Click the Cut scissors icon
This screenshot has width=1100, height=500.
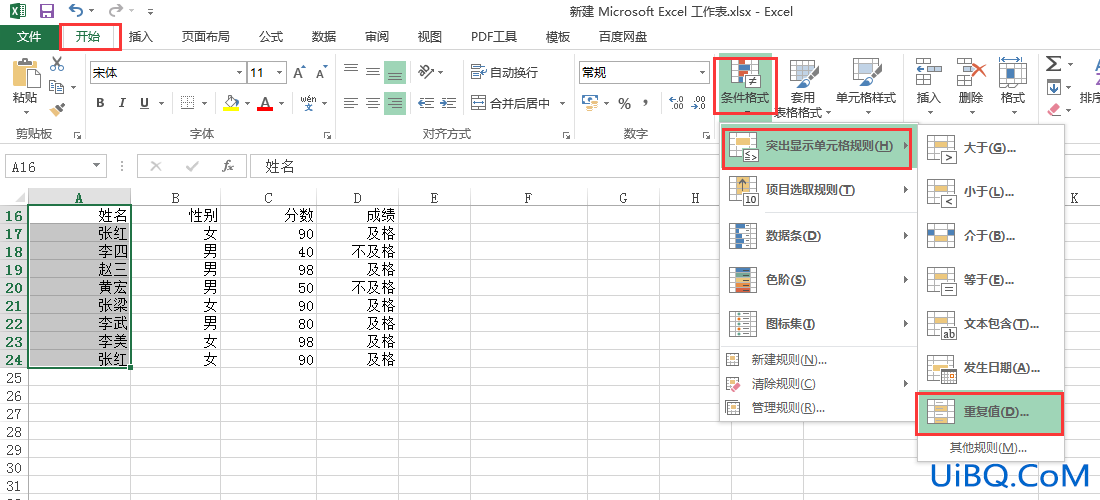(57, 64)
